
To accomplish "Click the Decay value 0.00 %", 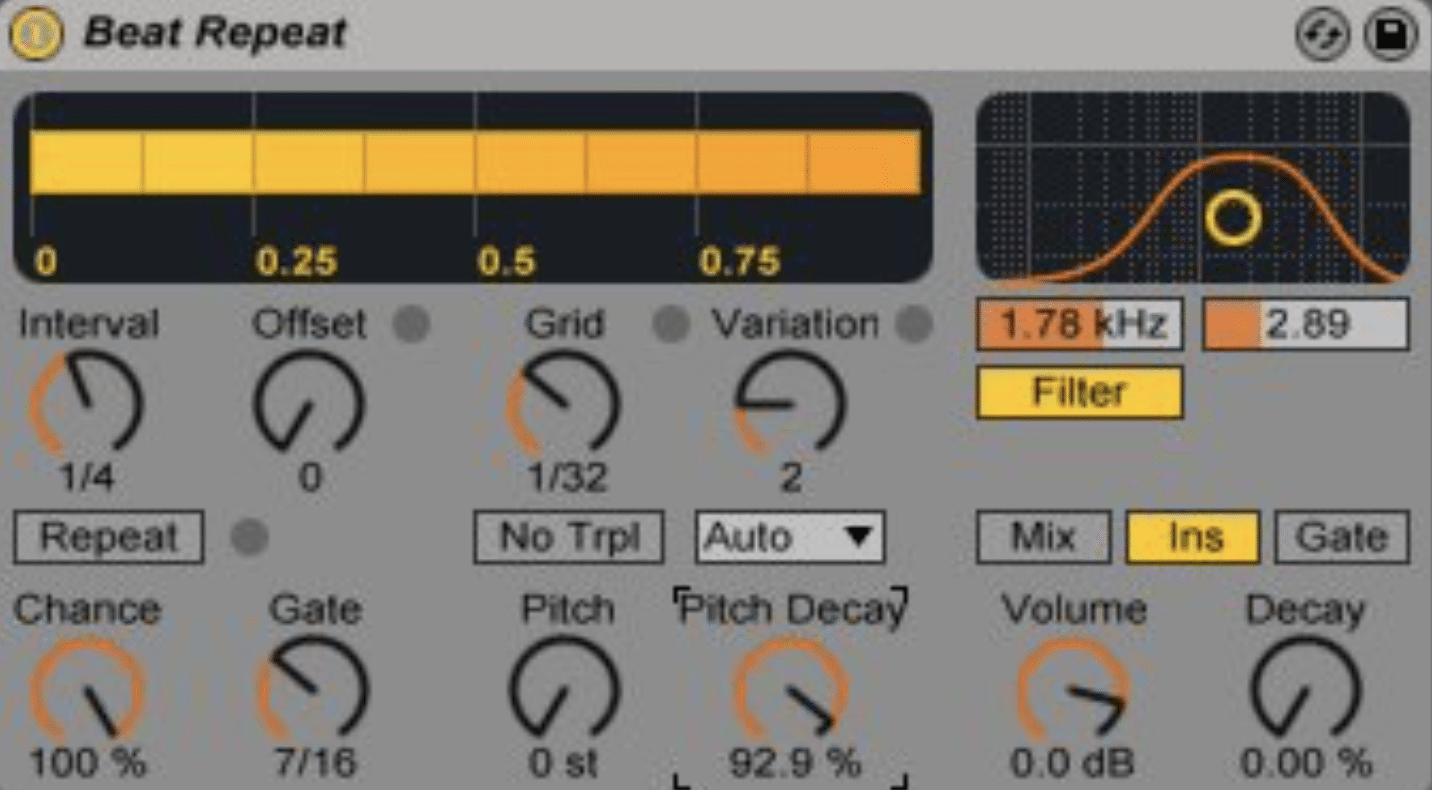I will point(1306,764).
